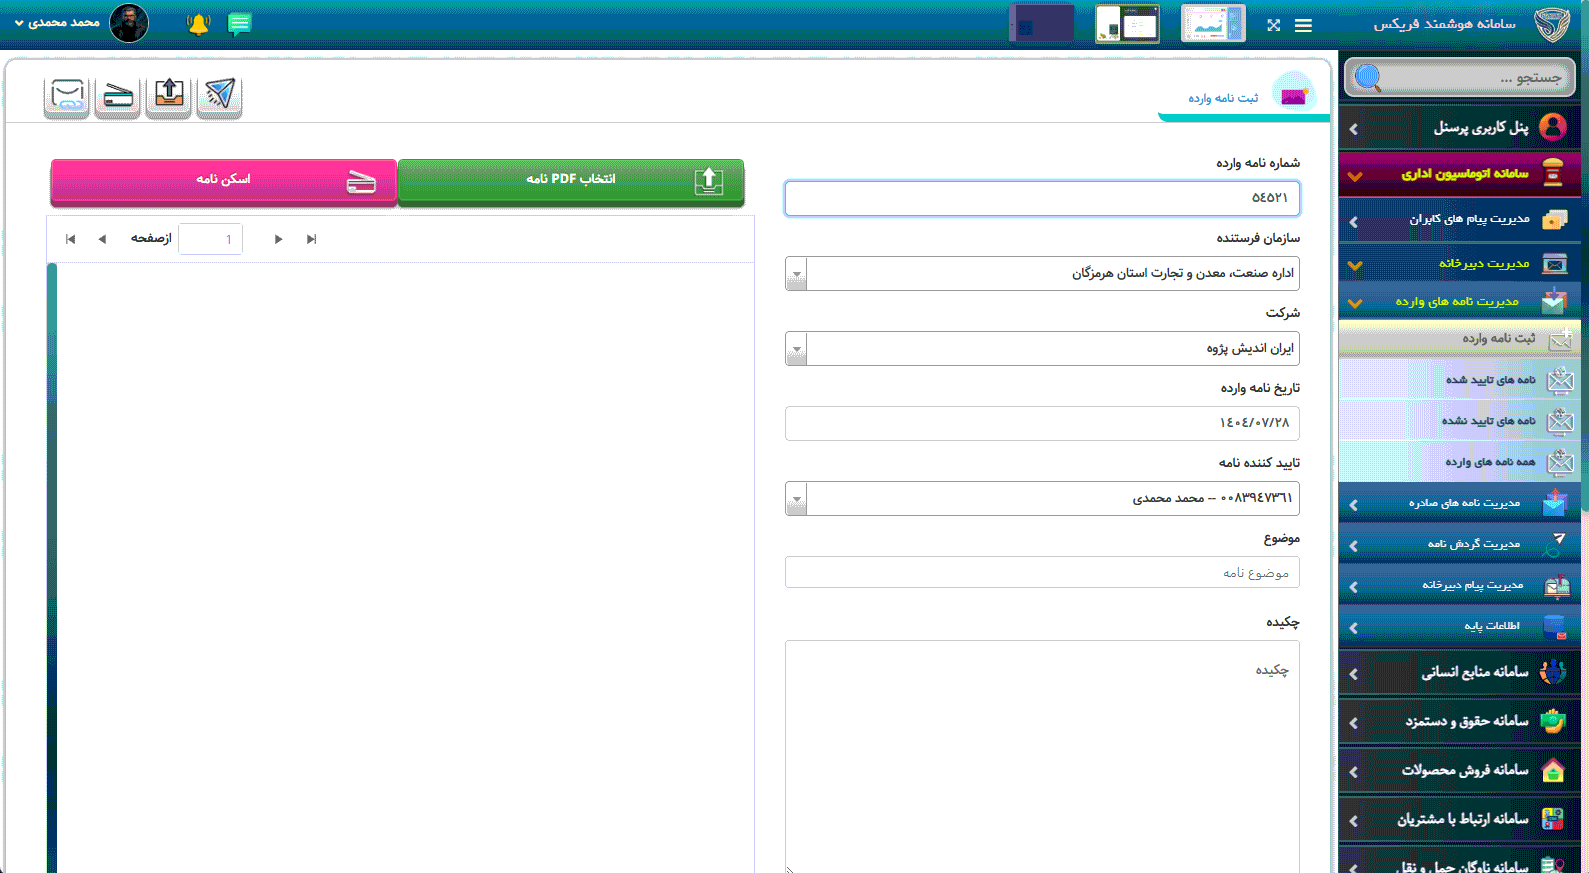
Task: Click the موضوع نامه input field
Action: click(1042, 572)
